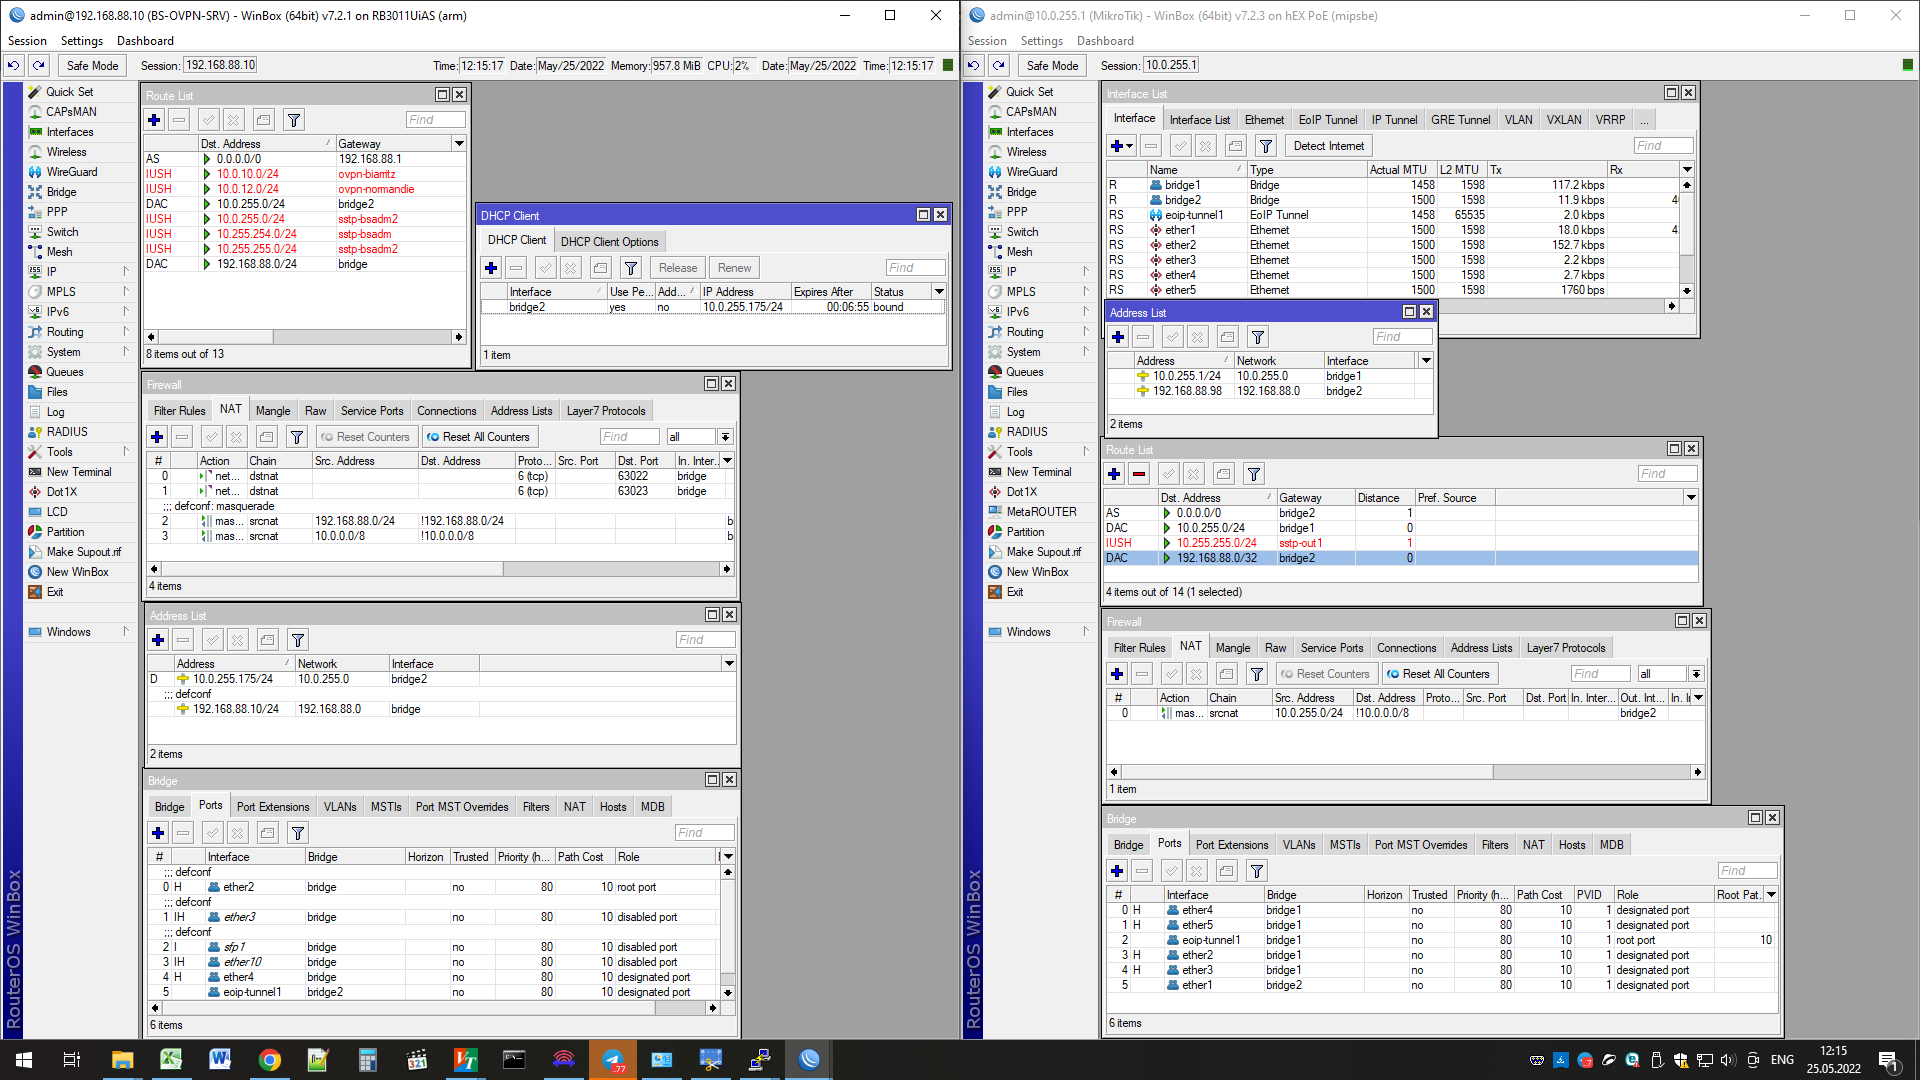Add a bridge port in hEX PoE Bridge panel
Viewport: 1920px width, 1080px height.
(x=1117, y=871)
